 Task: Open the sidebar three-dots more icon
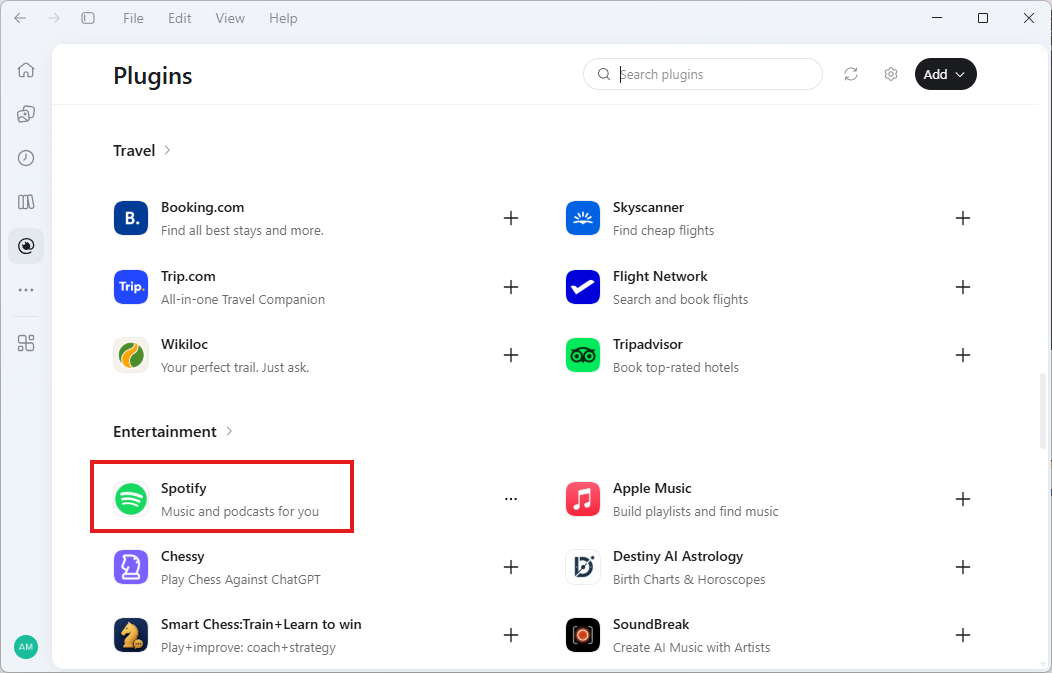tap(26, 290)
